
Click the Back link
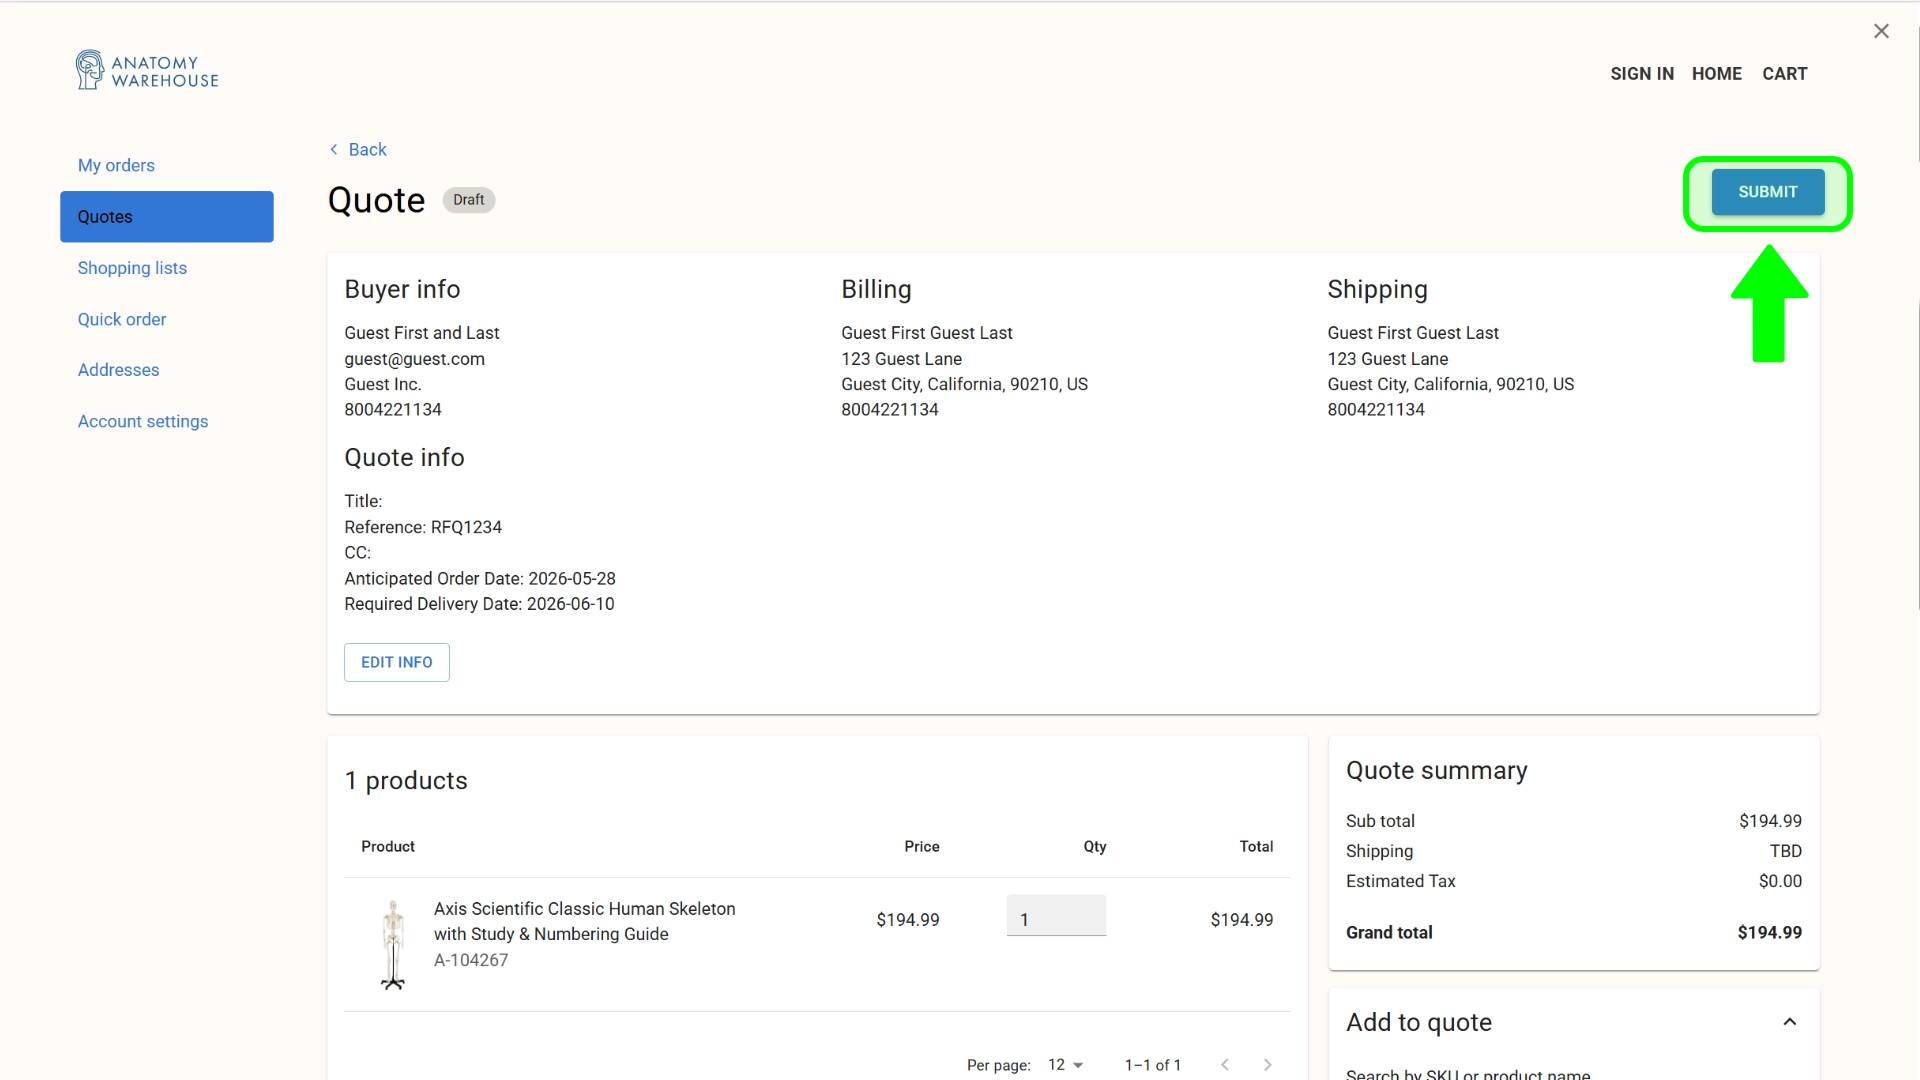click(x=367, y=149)
